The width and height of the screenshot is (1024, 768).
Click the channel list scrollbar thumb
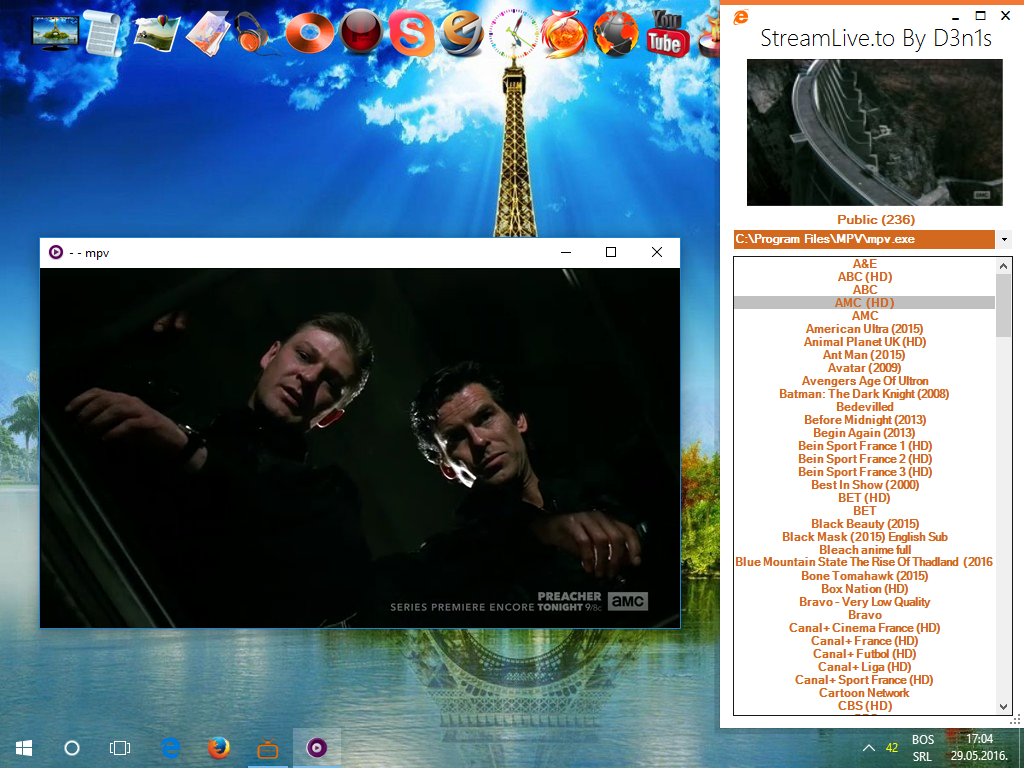pyautogui.click(x=1004, y=305)
